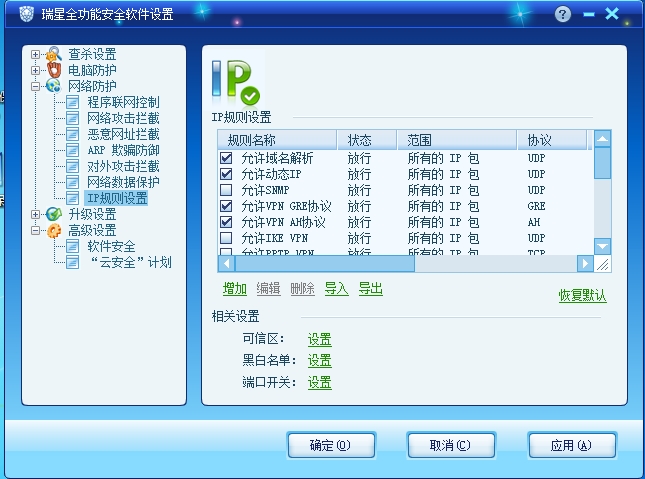Click page icon beside 恶意网址拦截

tap(72, 134)
